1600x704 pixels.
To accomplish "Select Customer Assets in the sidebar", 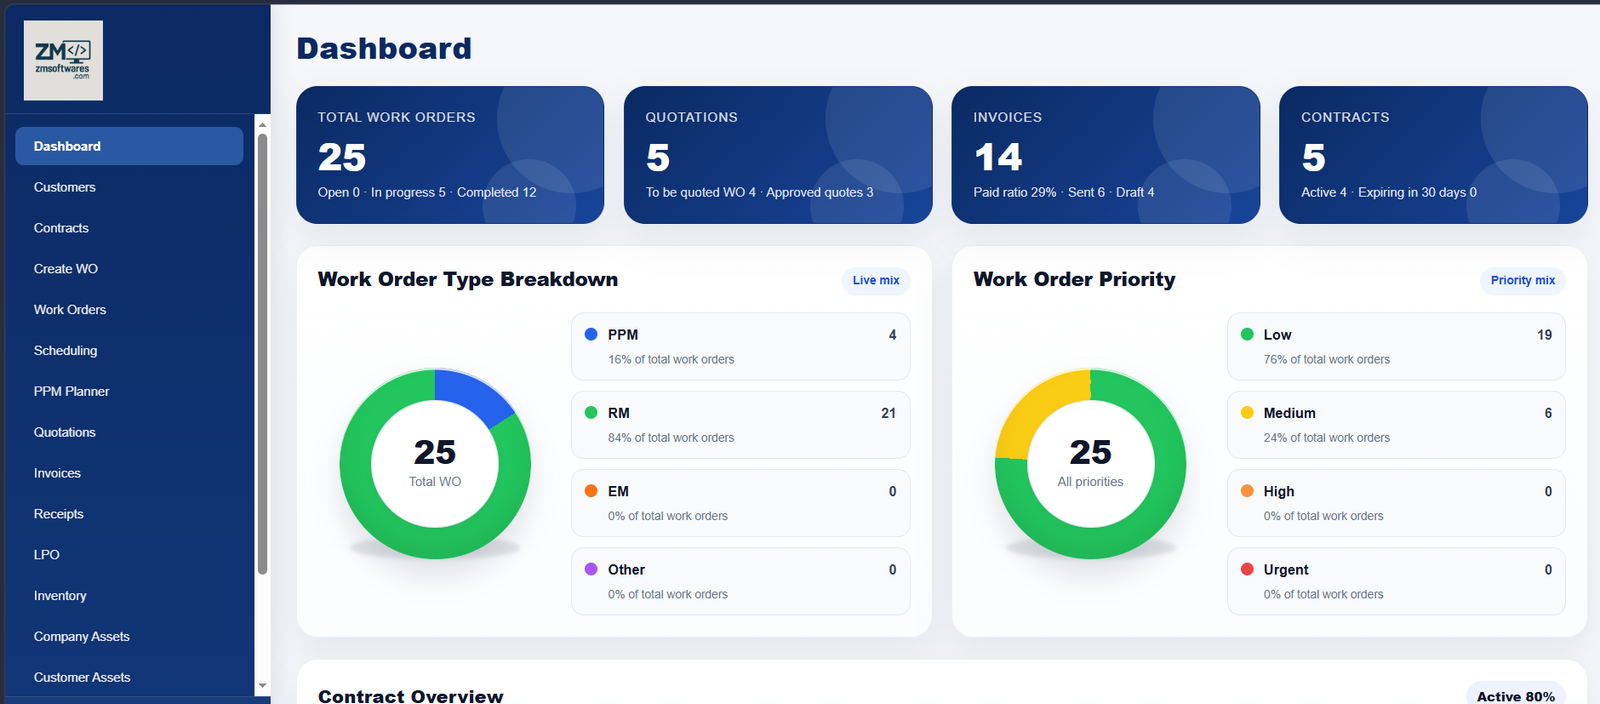I will [x=129, y=677].
